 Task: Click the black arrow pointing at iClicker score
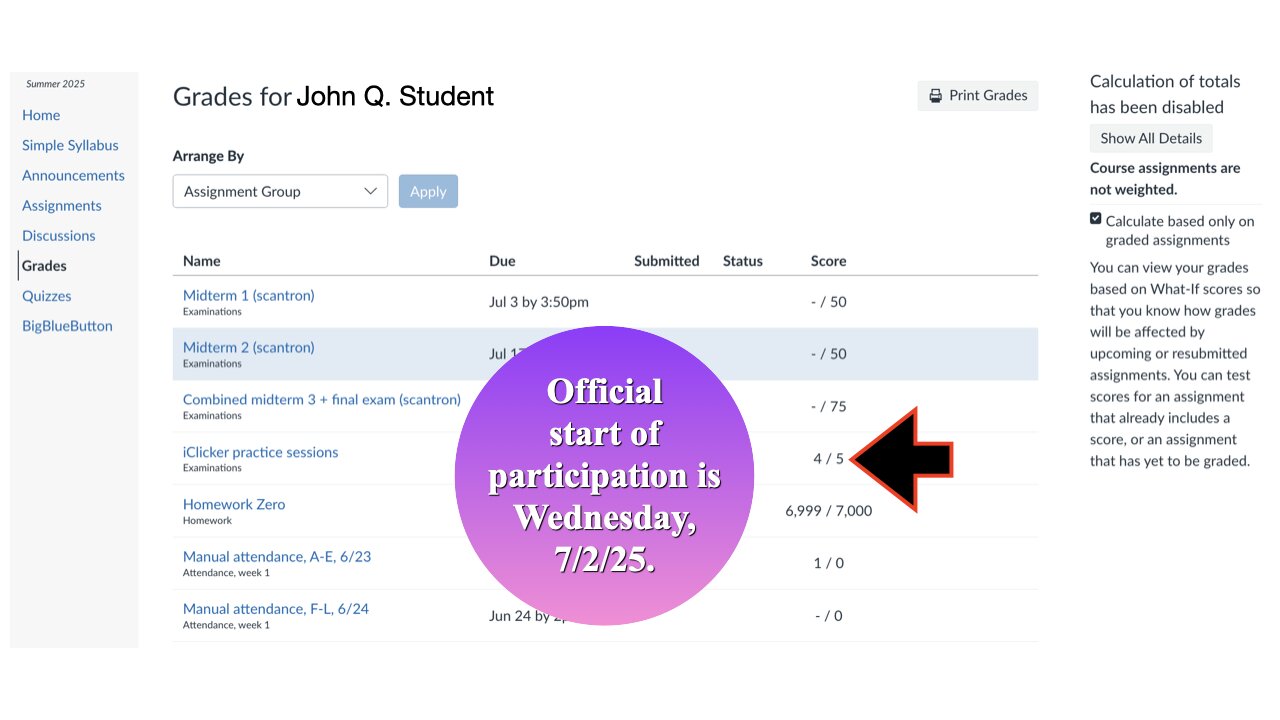click(901, 460)
